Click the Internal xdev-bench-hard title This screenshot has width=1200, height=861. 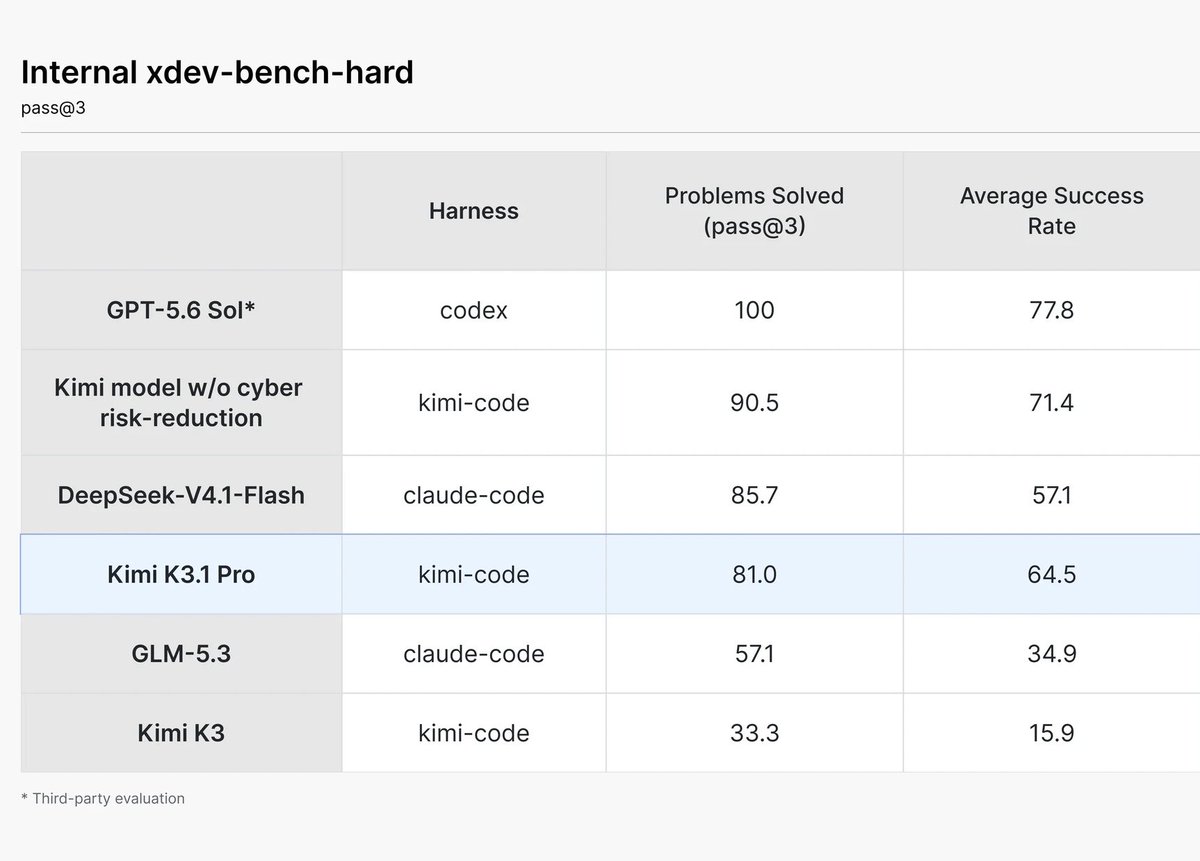pos(217,72)
